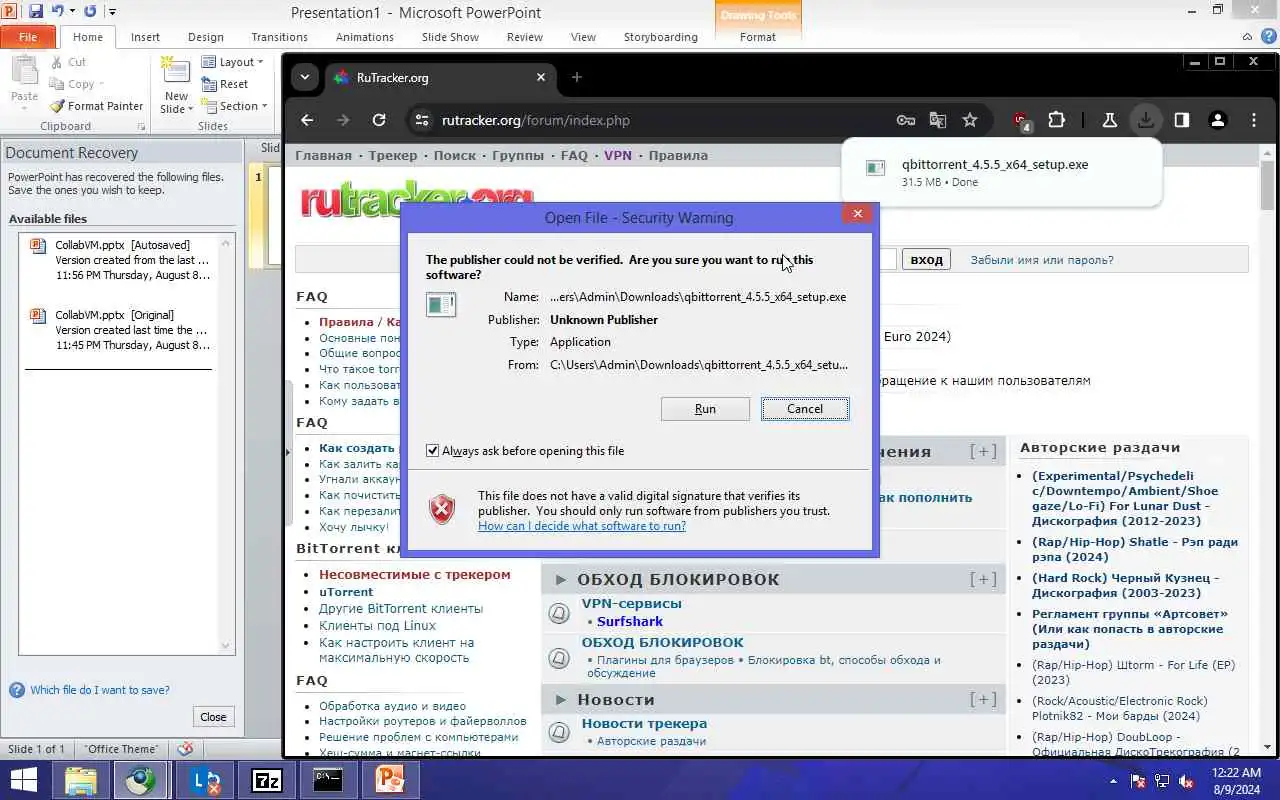Click the New Slide icon in ribbon
1280x800 pixels.
[176, 71]
